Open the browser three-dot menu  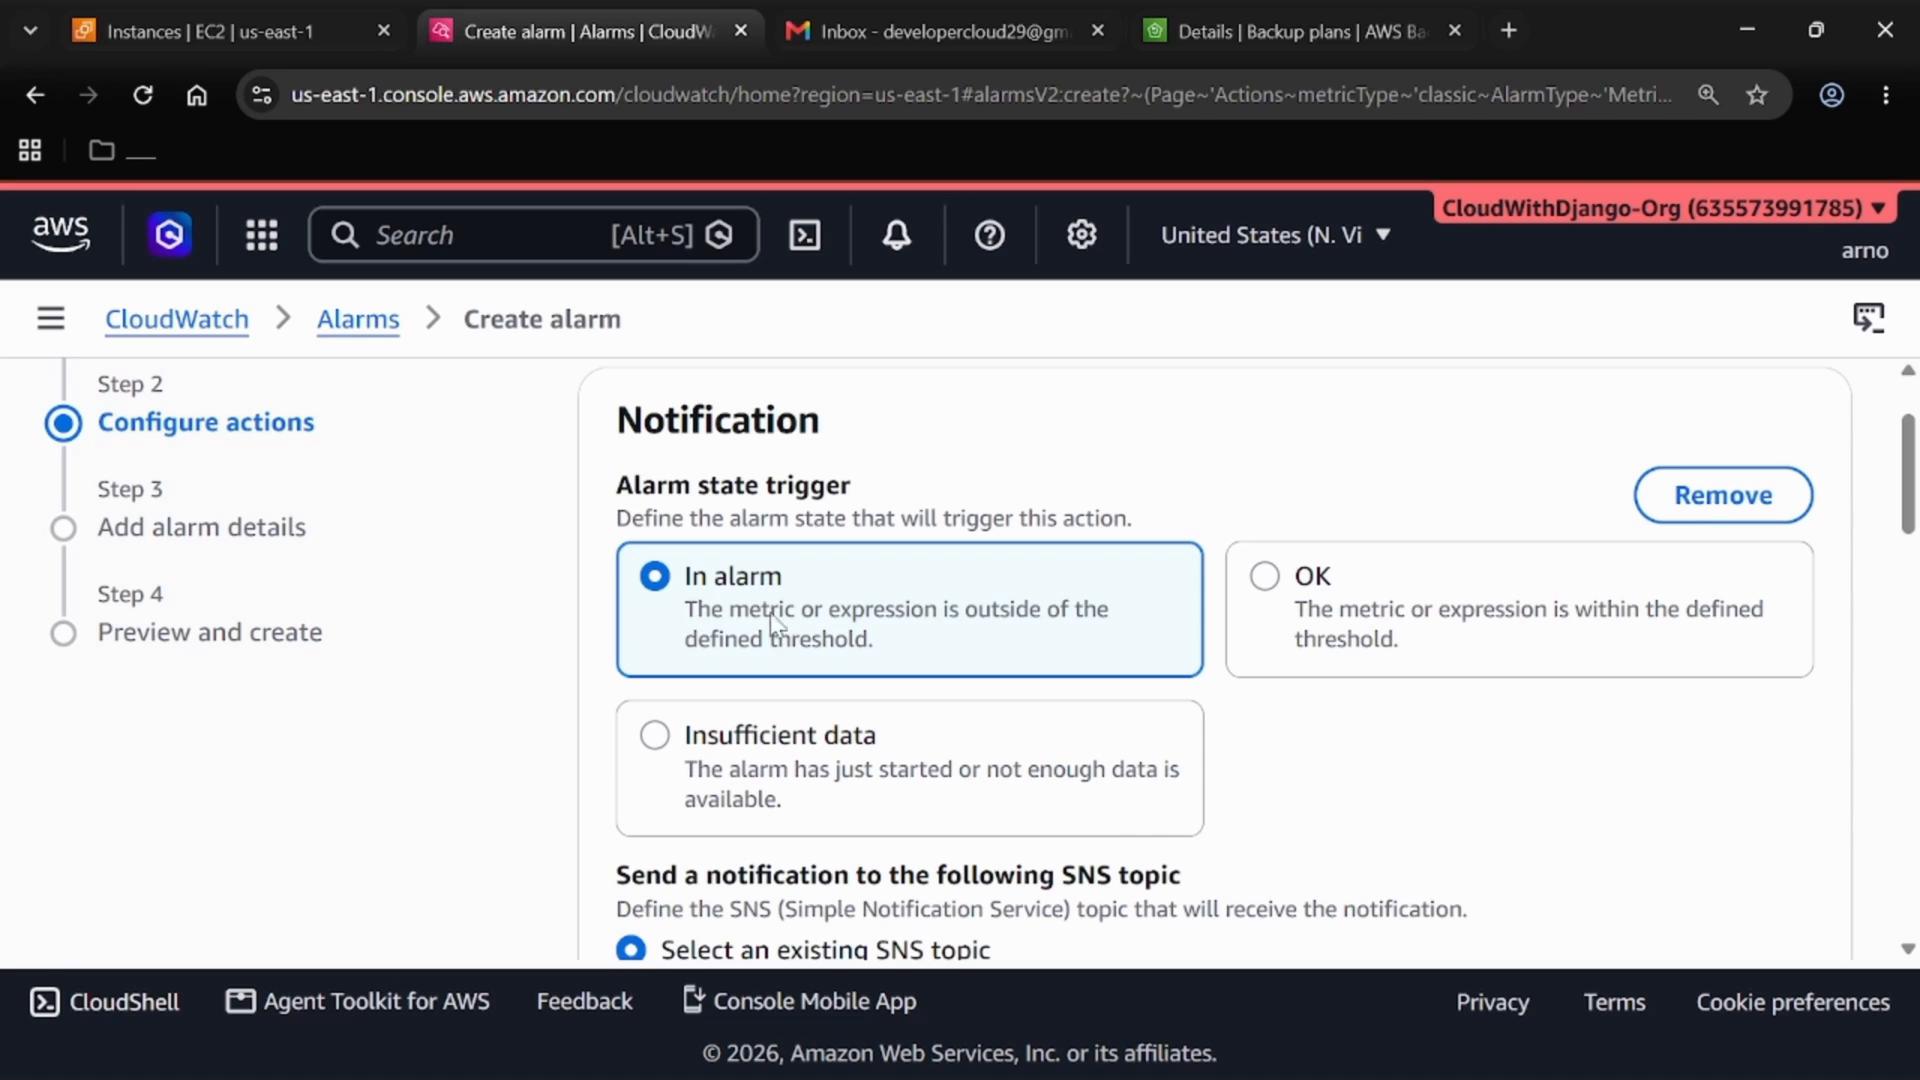pyautogui.click(x=1886, y=95)
